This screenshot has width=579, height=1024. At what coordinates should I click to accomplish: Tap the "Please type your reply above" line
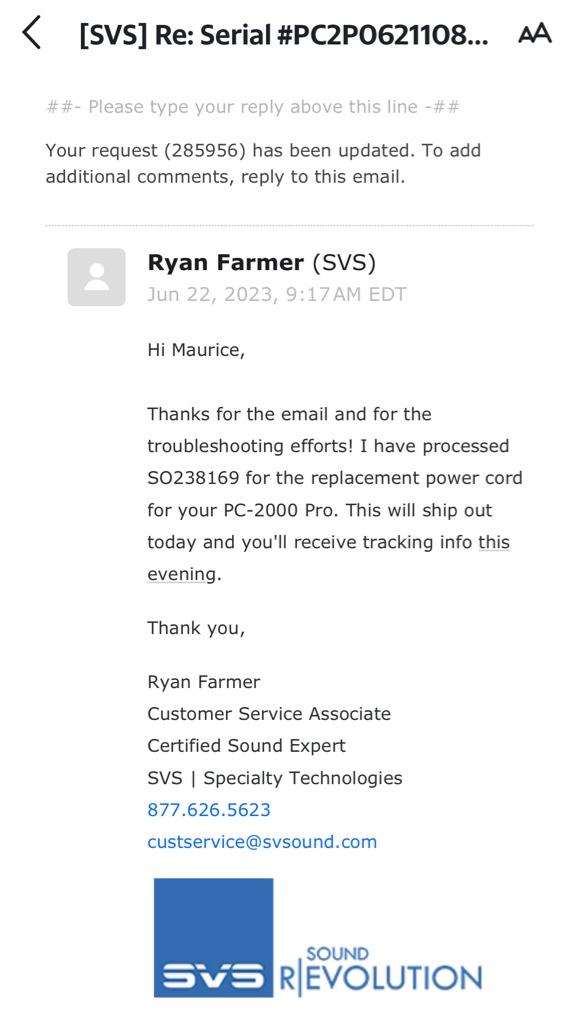pyautogui.click(x=253, y=106)
